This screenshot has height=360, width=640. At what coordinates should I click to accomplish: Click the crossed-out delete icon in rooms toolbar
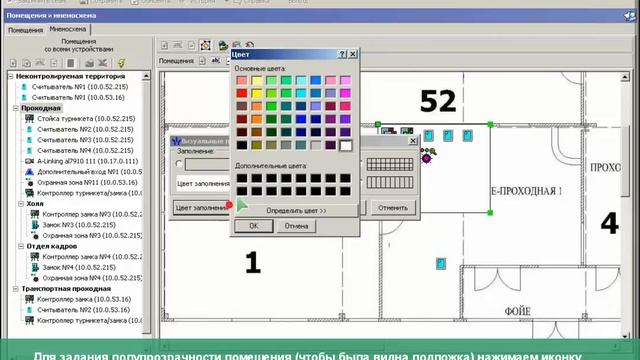tap(102, 63)
